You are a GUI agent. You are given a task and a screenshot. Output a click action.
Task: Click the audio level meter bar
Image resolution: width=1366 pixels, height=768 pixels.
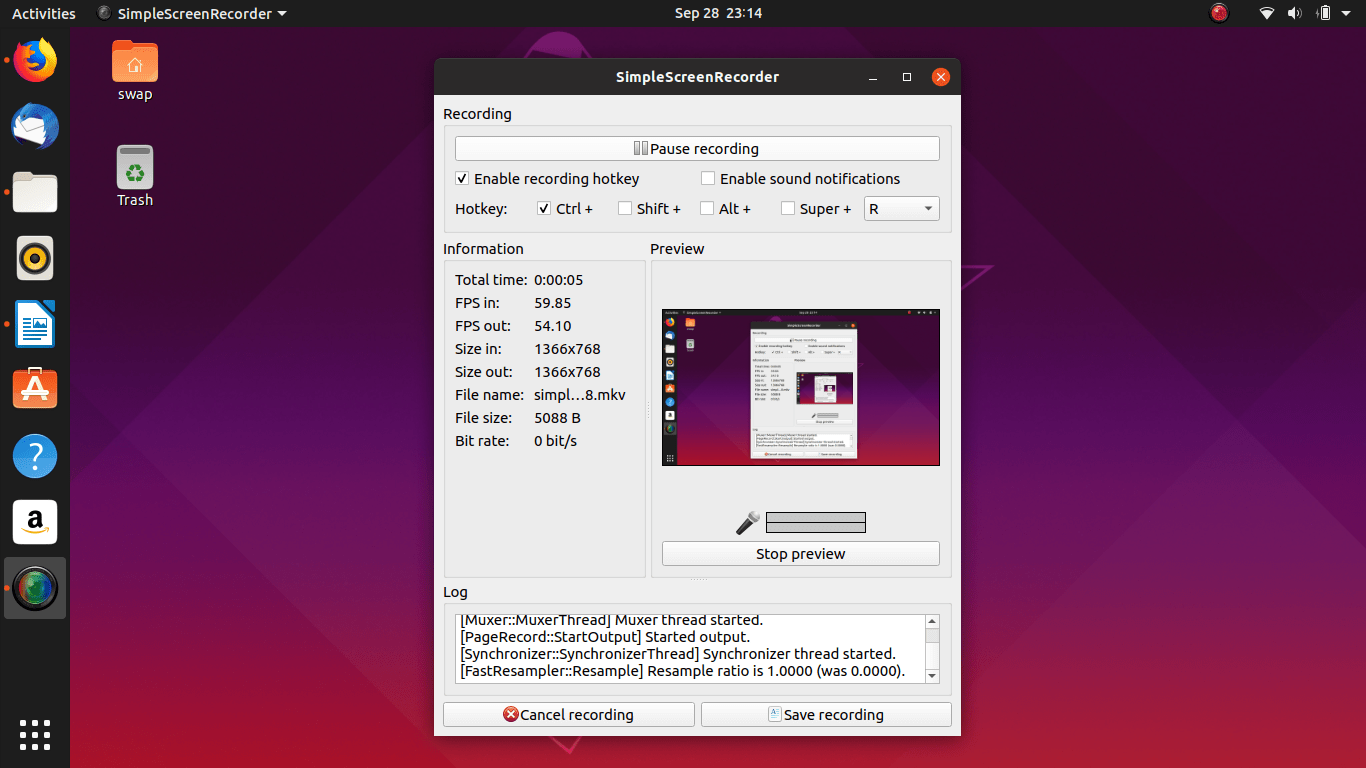pyautogui.click(x=815, y=522)
